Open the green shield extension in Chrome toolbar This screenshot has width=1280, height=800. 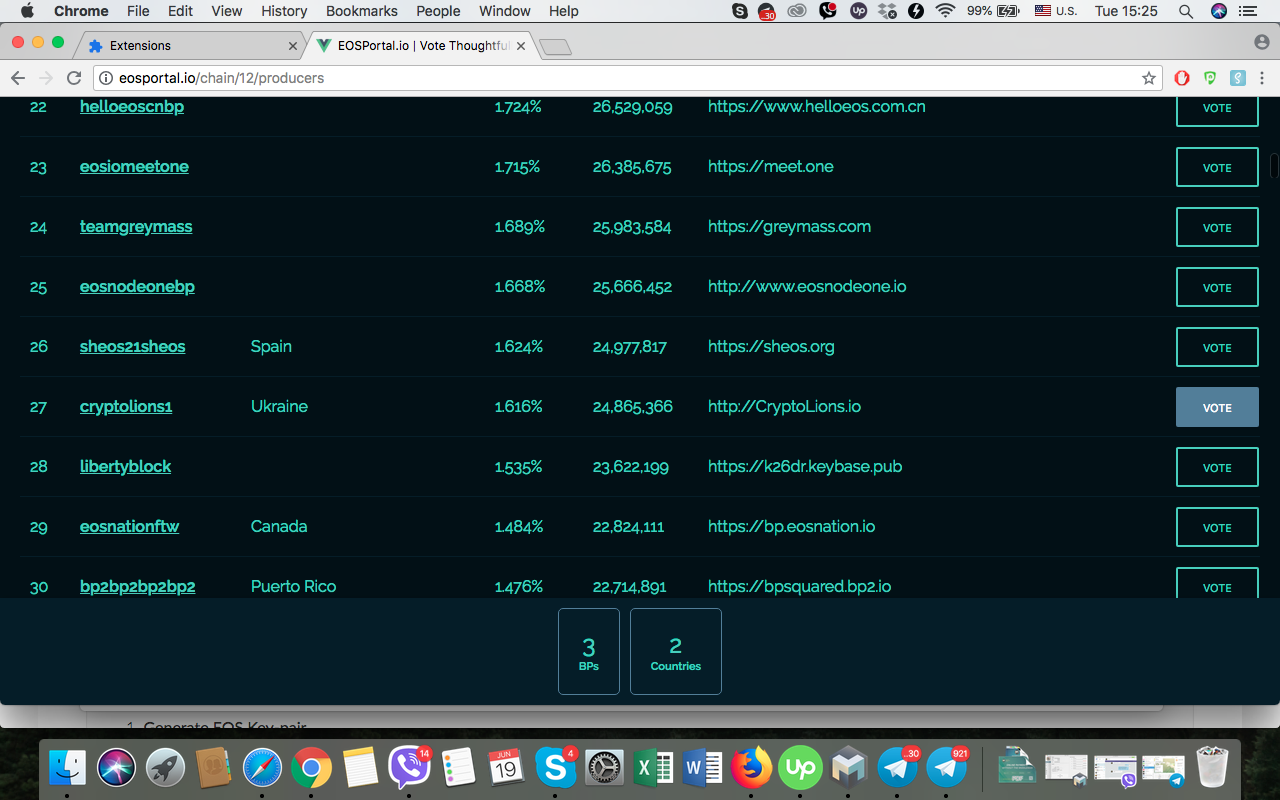click(x=1210, y=78)
